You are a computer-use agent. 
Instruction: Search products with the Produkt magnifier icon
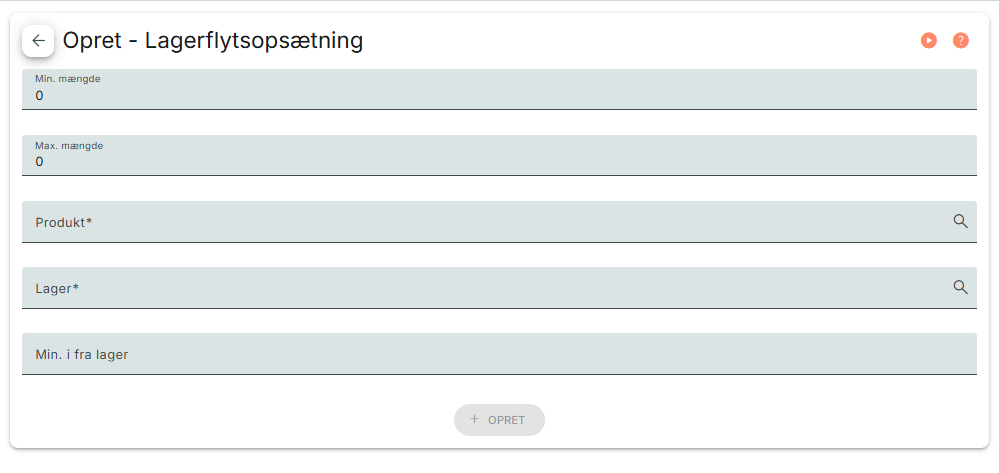click(x=960, y=221)
